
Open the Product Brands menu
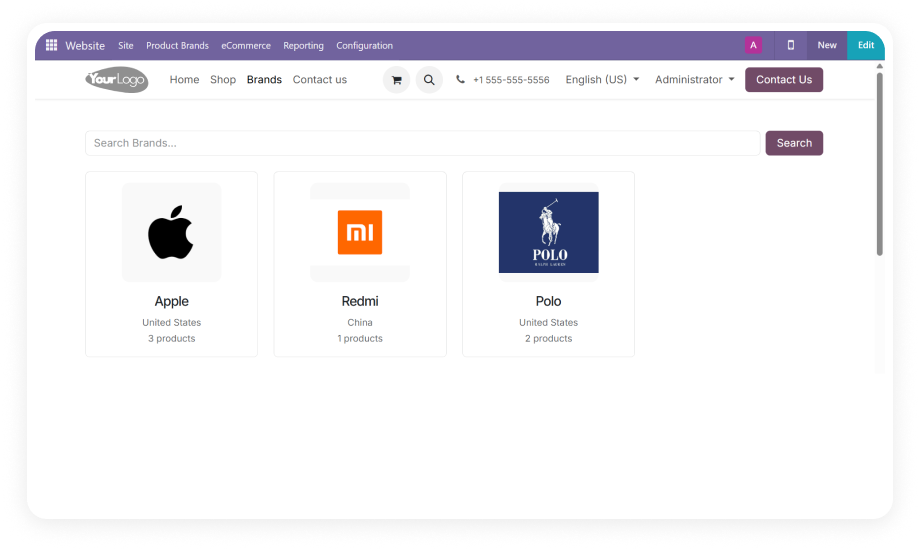[x=177, y=45]
